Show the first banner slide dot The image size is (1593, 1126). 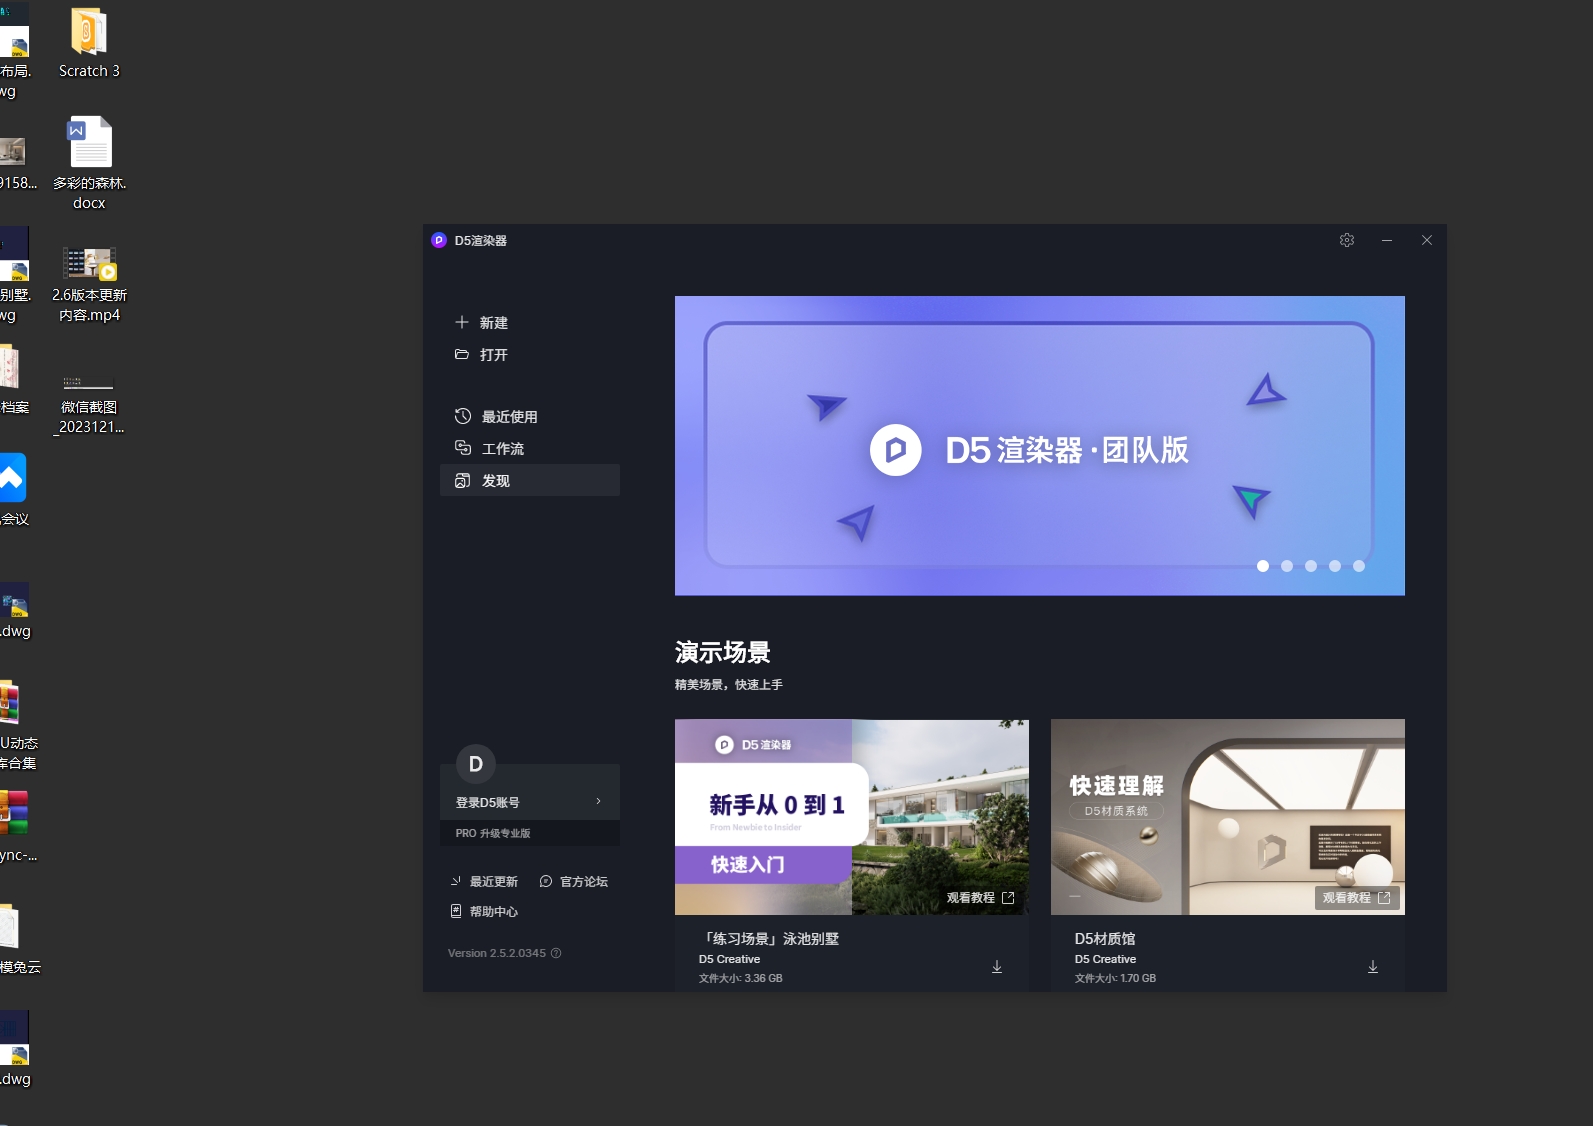pos(1263,566)
